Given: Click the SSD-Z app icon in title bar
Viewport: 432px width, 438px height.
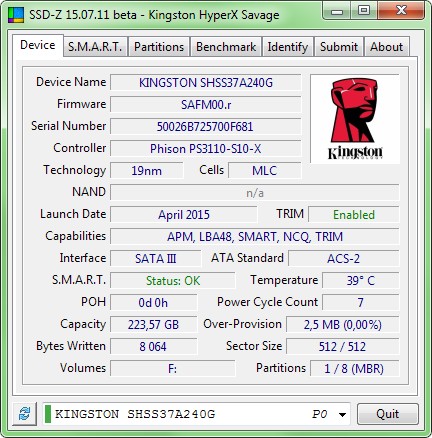Looking at the screenshot, I should point(16,15).
